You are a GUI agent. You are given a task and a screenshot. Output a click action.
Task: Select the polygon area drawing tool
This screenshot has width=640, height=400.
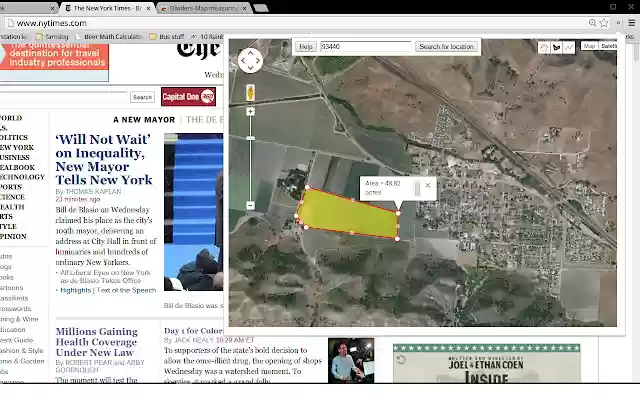coord(556,48)
